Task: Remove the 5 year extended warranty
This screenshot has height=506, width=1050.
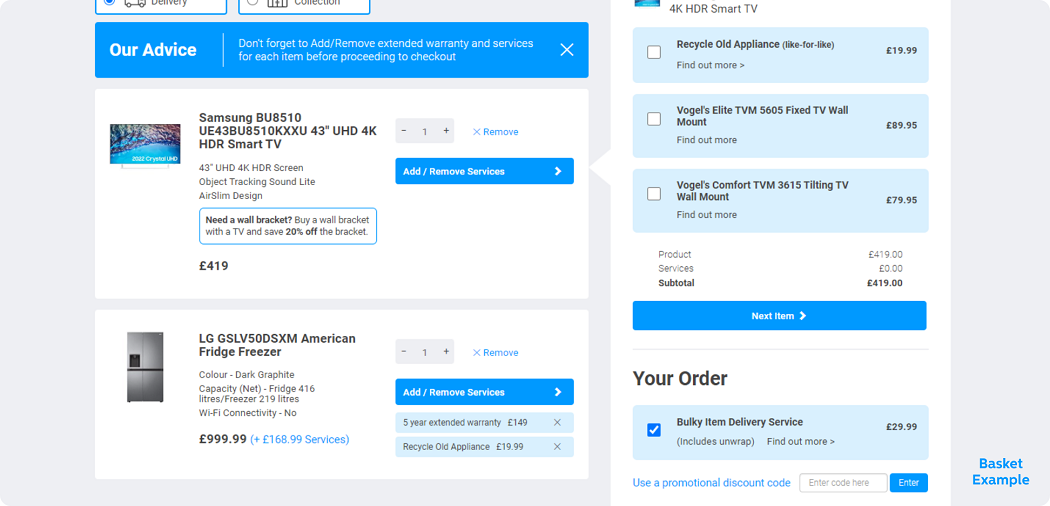Action: (x=557, y=423)
